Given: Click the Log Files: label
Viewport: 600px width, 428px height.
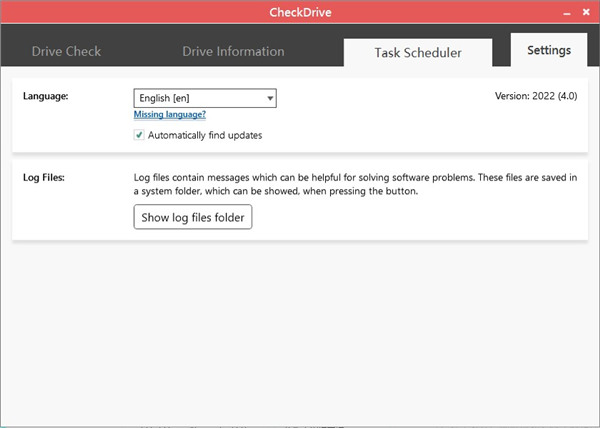Looking at the screenshot, I should pyautogui.click(x=44, y=177).
